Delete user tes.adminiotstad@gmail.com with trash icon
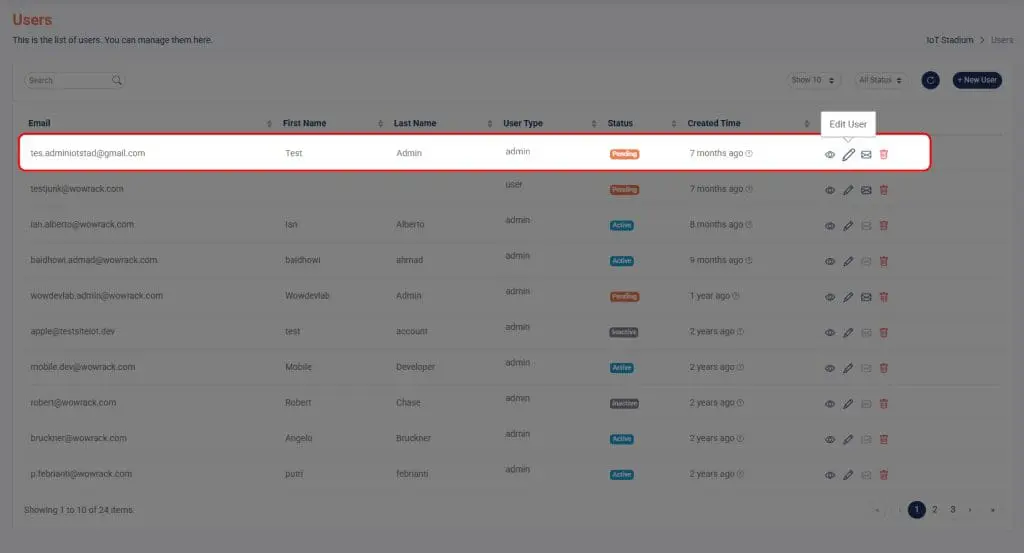This screenshot has height=553, width=1024. (x=884, y=154)
